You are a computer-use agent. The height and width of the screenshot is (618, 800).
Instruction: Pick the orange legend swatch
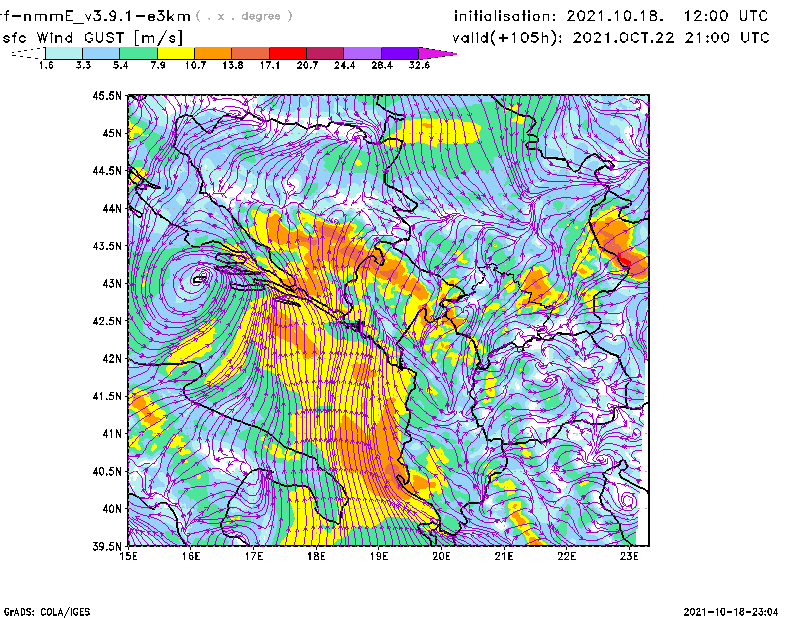(x=213, y=53)
